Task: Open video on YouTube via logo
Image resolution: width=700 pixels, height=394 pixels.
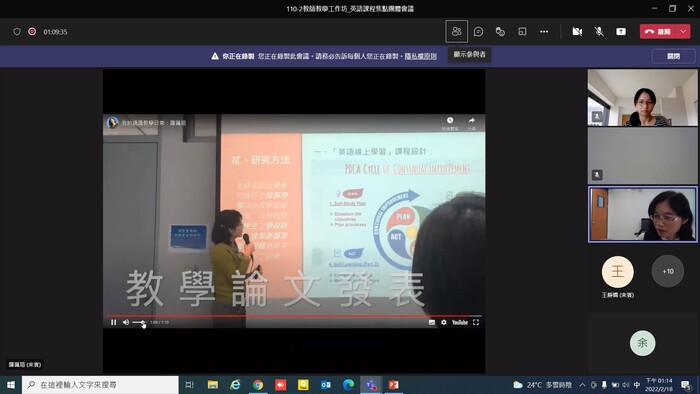Action: coord(460,322)
